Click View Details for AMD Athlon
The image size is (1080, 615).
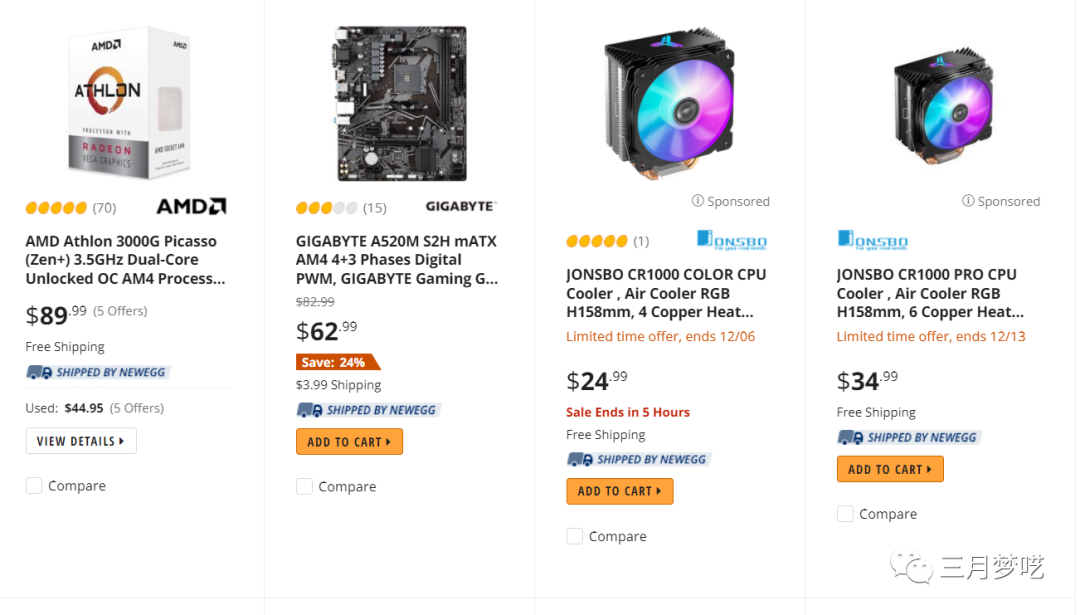pyautogui.click(x=81, y=441)
